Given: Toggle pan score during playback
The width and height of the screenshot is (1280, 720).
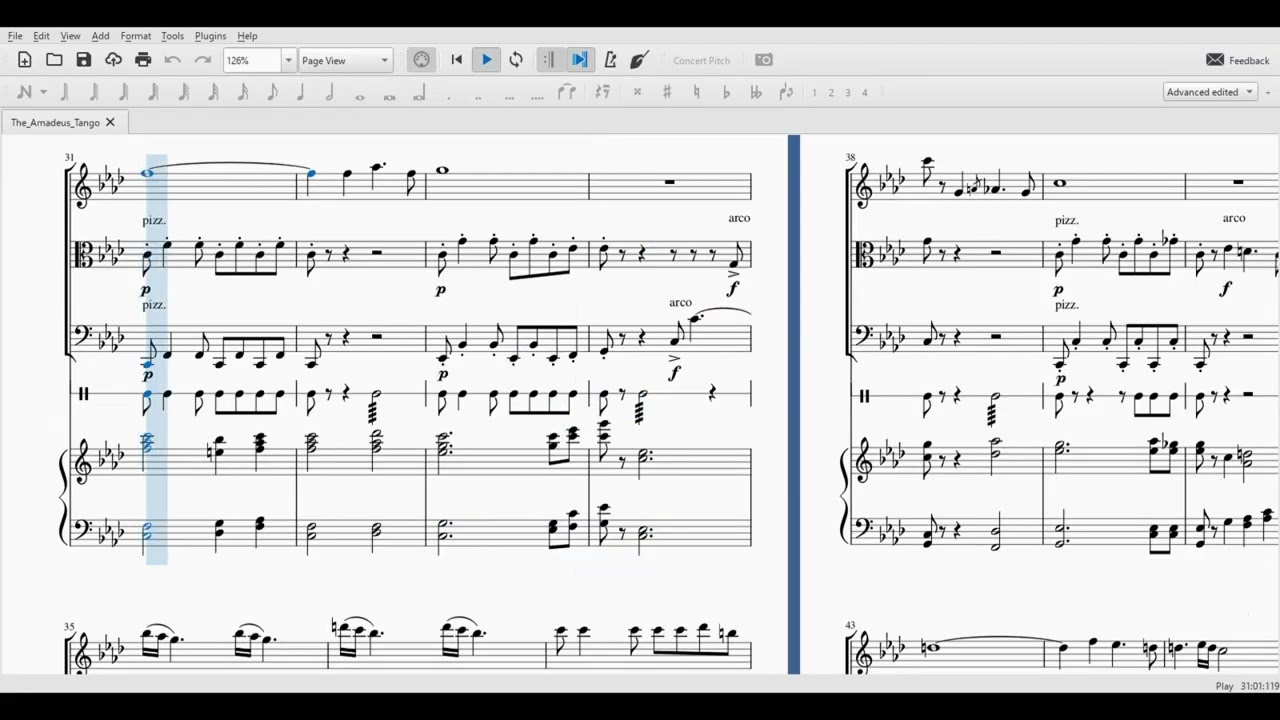Looking at the screenshot, I should [x=579, y=60].
